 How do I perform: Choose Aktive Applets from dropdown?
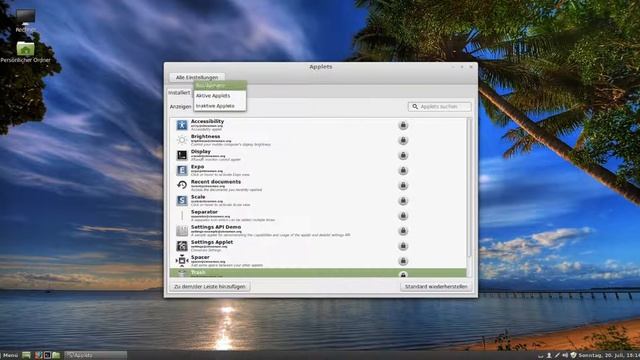click(220, 96)
